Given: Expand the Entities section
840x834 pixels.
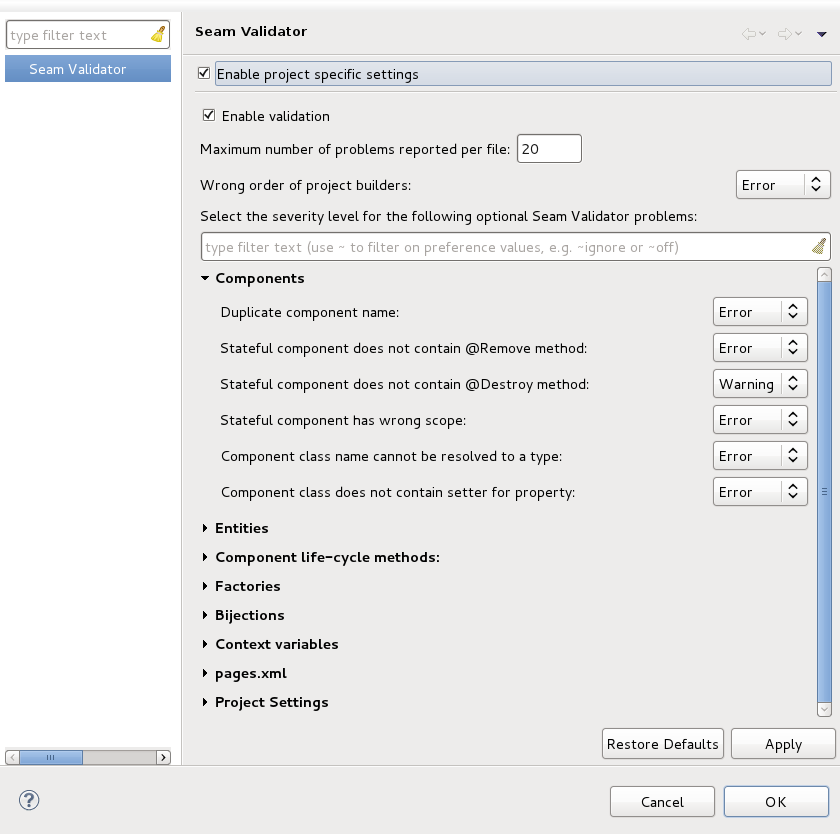Looking at the screenshot, I should pos(205,528).
